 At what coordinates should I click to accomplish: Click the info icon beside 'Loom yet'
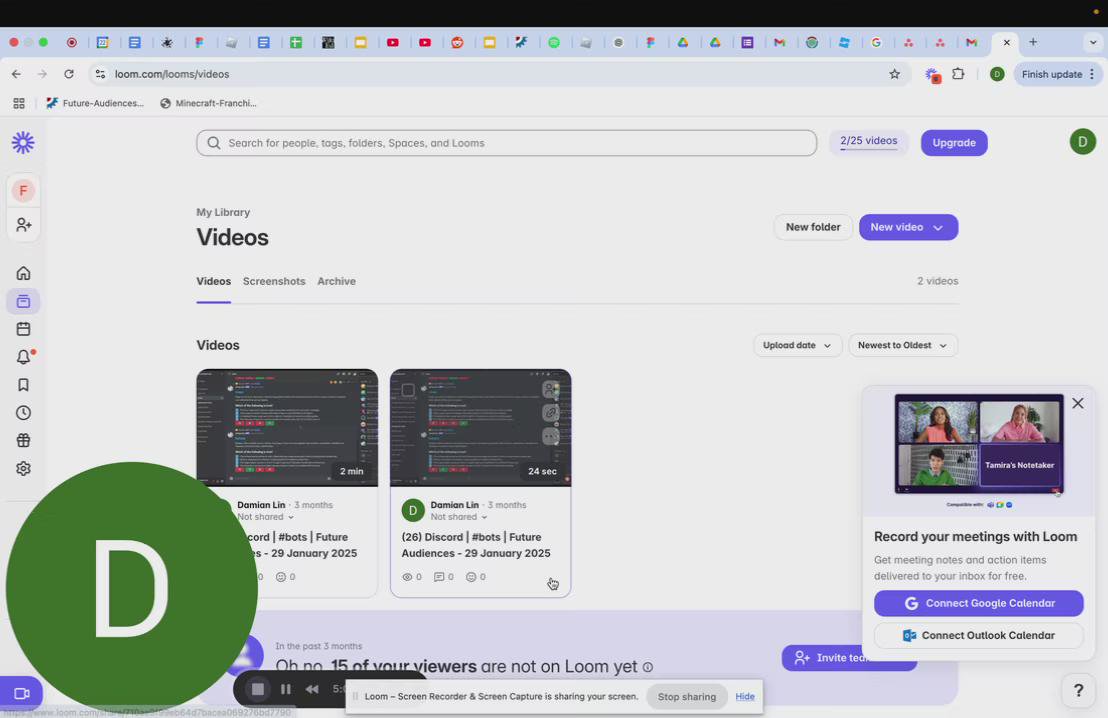647,666
